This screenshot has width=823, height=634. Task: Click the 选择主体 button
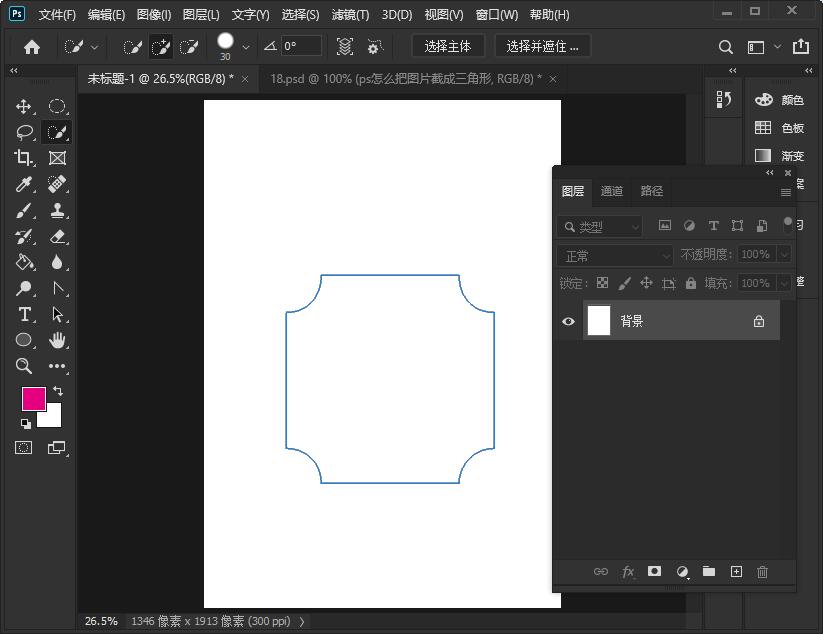coord(447,46)
